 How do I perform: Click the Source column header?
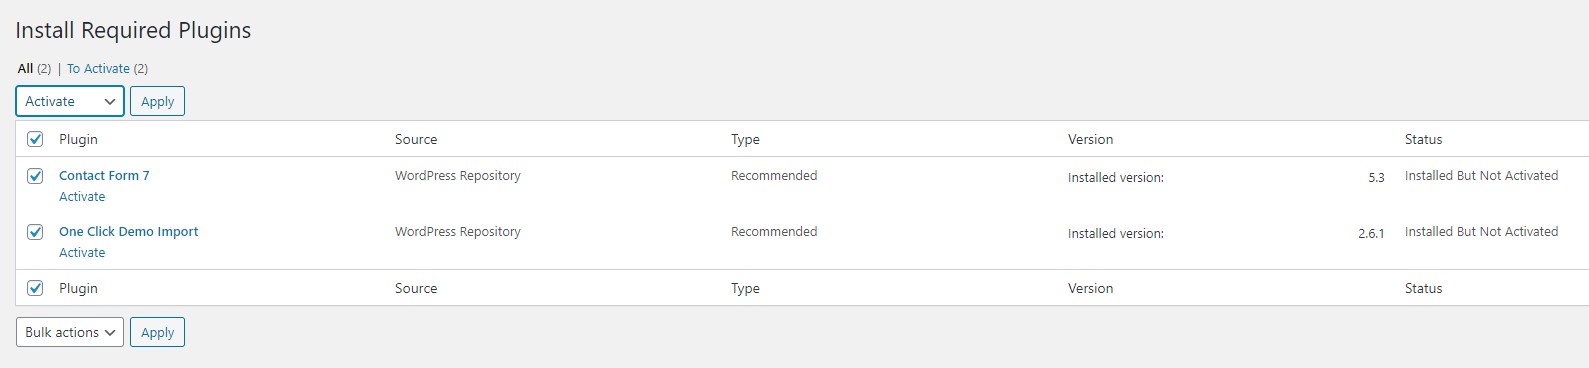click(416, 139)
